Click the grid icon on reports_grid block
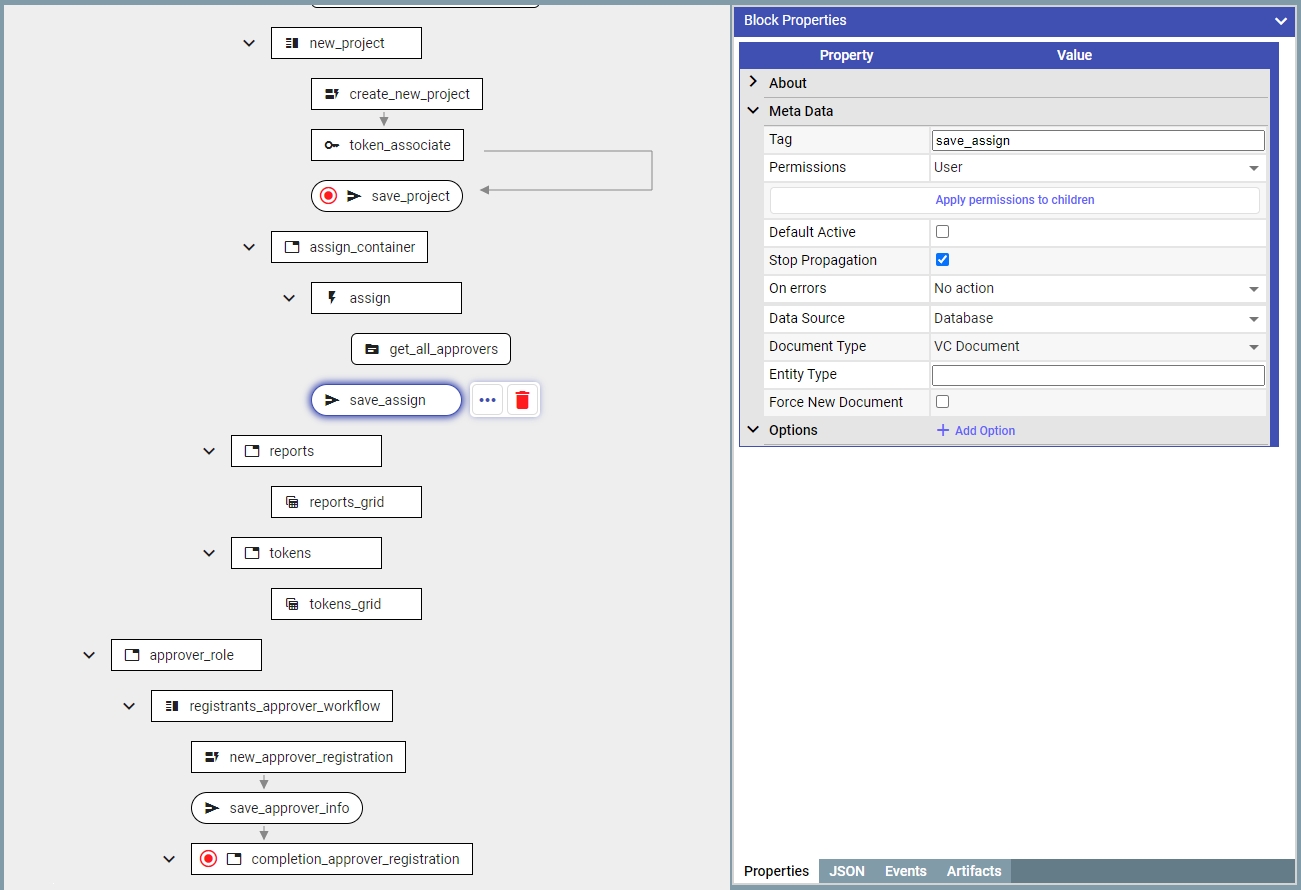The height and width of the screenshot is (890, 1301). (292, 502)
